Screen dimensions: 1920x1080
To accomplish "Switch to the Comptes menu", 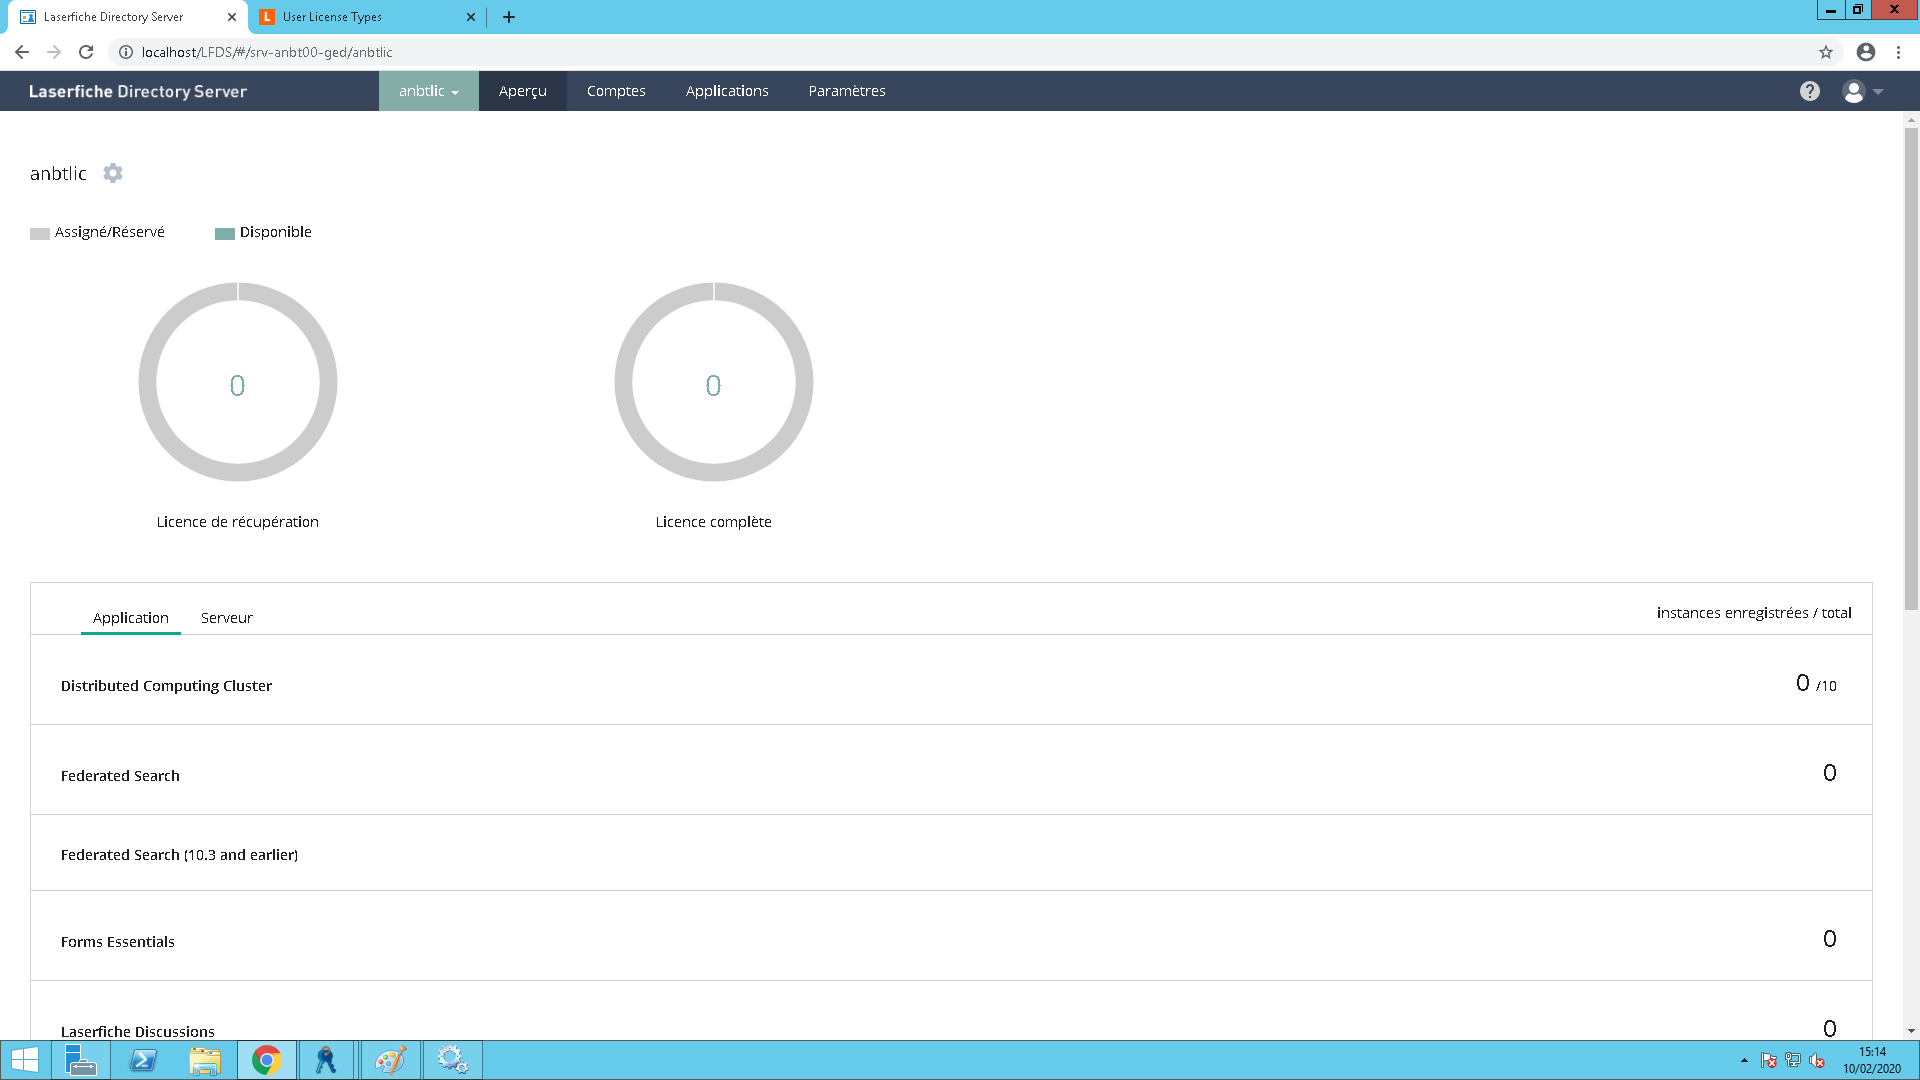I will tap(616, 91).
